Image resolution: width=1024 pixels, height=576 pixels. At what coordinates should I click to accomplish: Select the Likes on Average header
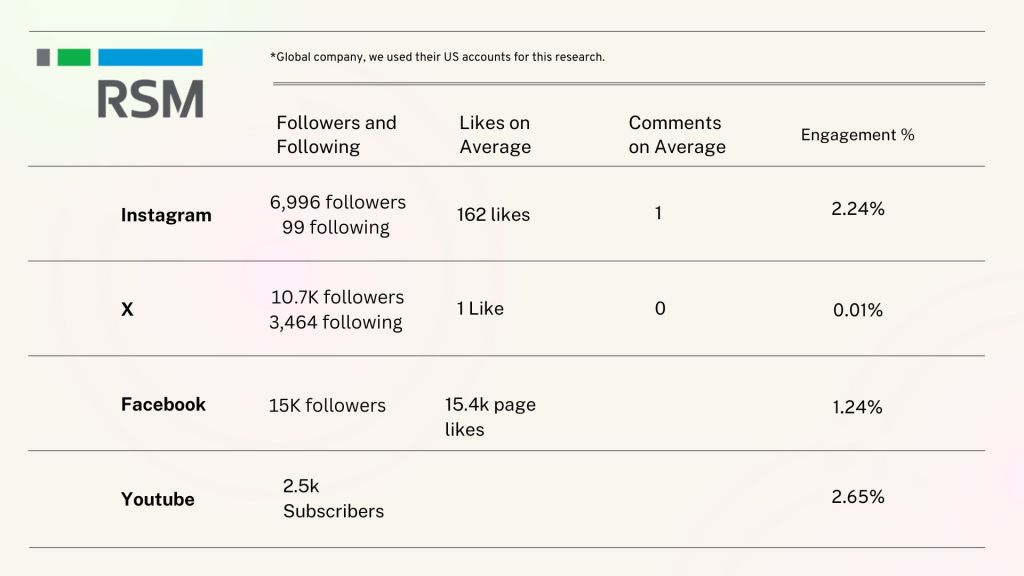pyautogui.click(x=495, y=134)
